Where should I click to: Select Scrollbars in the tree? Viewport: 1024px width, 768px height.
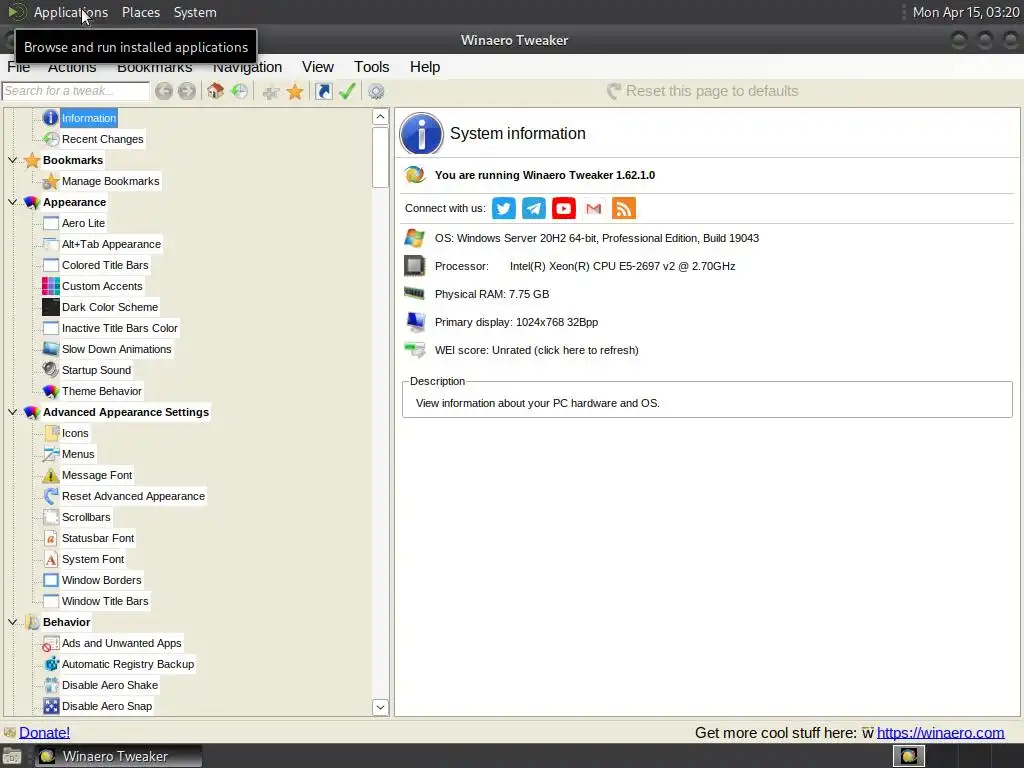[86, 517]
